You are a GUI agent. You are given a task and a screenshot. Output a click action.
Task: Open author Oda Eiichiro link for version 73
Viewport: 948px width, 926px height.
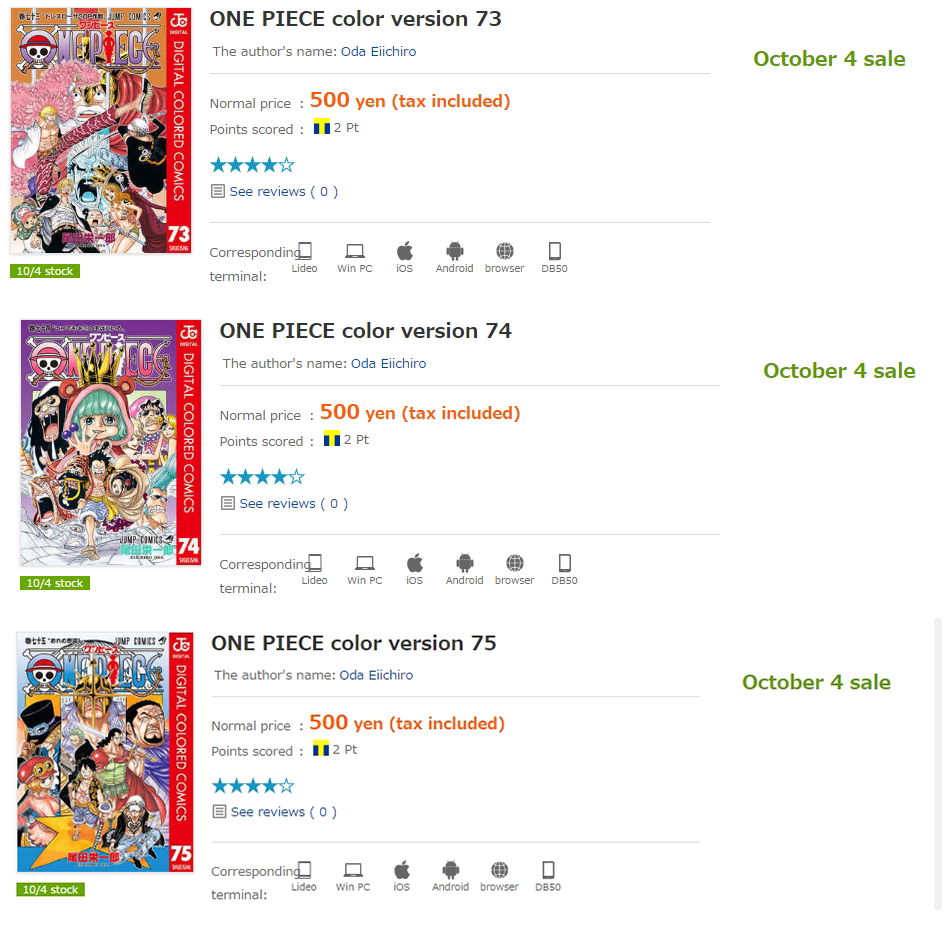[378, 51]
